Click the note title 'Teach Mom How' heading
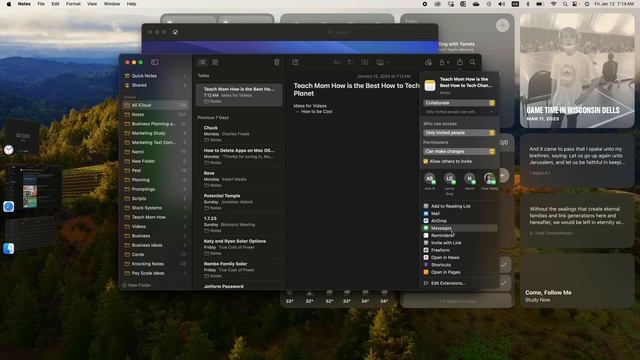The width and height of the screenshot is (640, 360). 356,89
